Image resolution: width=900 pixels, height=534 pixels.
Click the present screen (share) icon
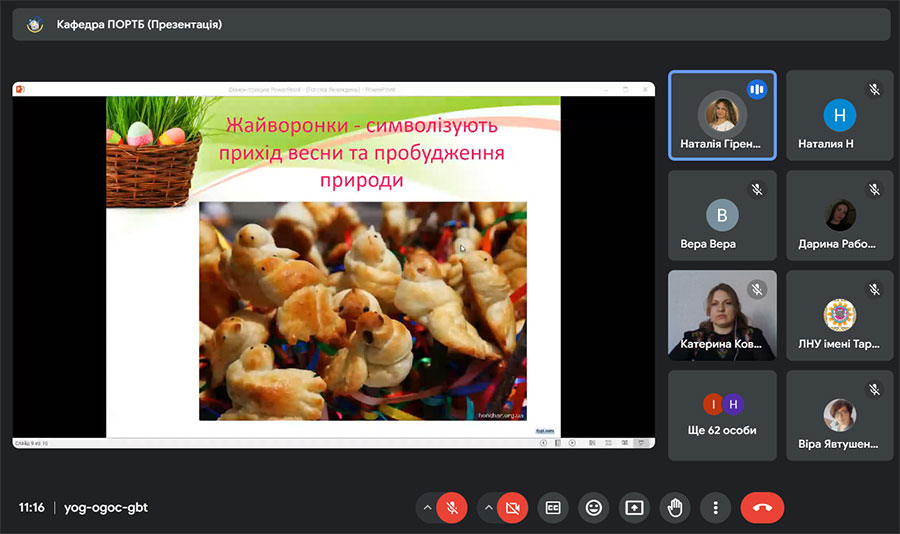[x=634, y=508]
